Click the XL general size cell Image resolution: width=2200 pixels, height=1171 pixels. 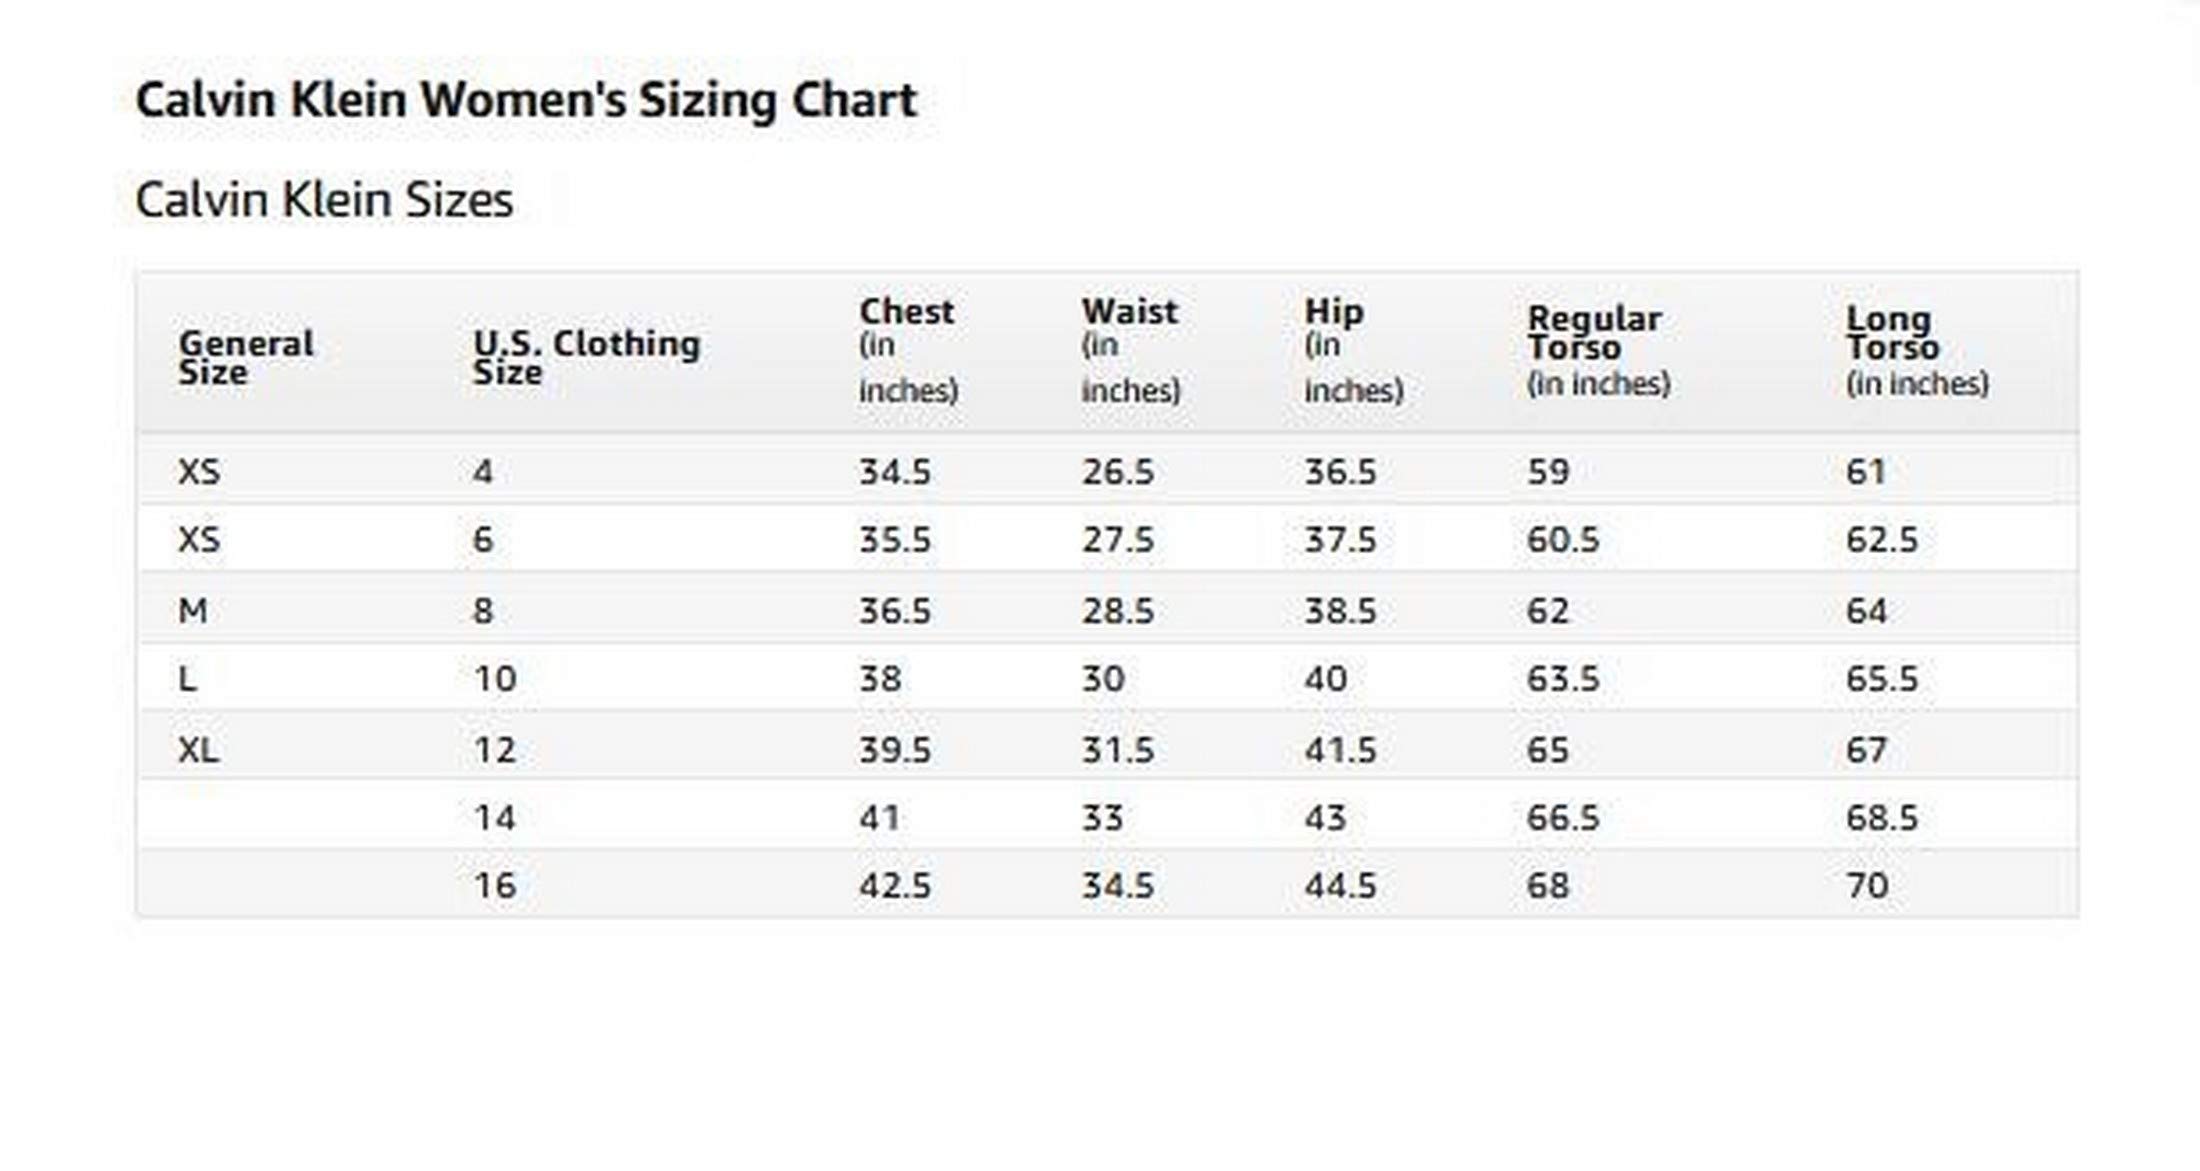click(198, 749)
